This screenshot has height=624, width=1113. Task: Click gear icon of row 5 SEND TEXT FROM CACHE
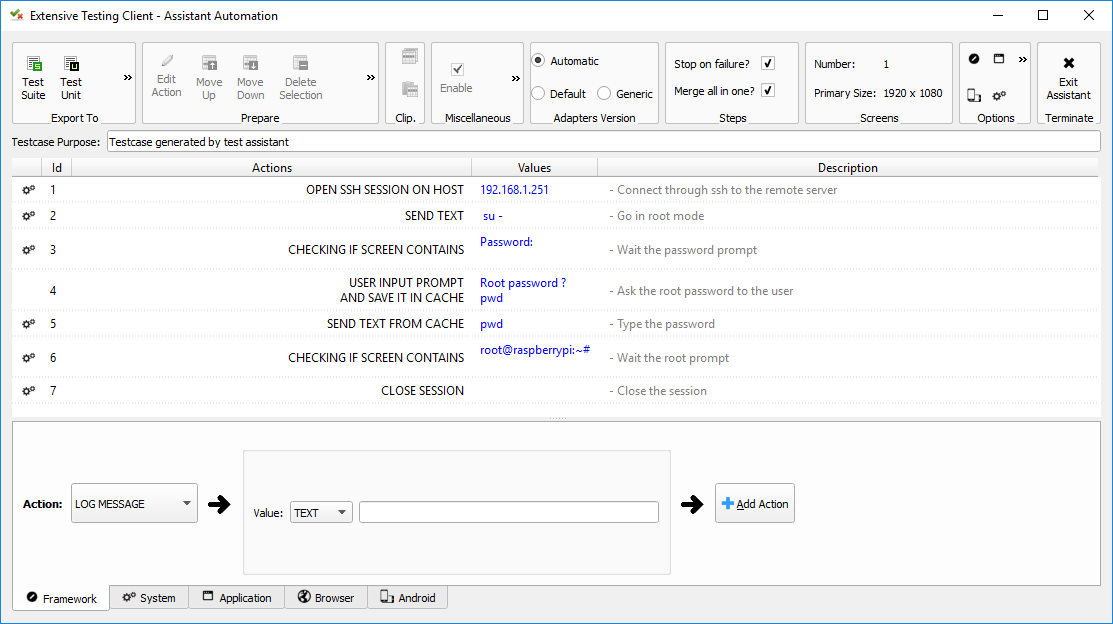(x=28, y=324)
